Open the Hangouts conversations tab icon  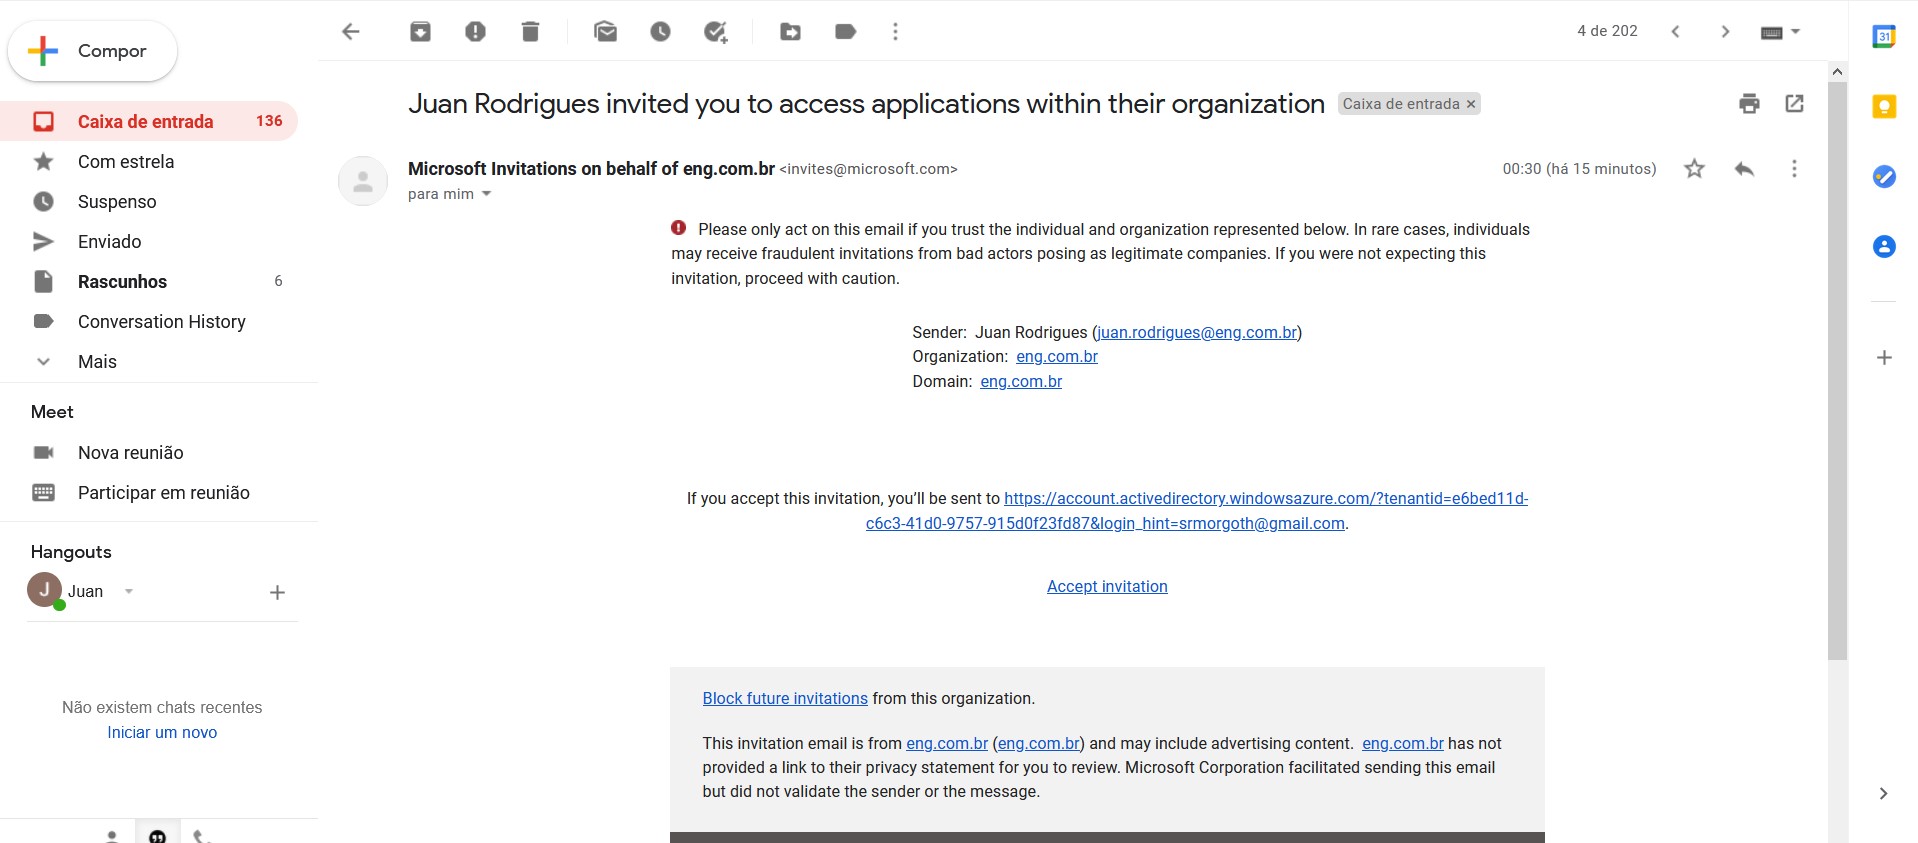point(157,836)
